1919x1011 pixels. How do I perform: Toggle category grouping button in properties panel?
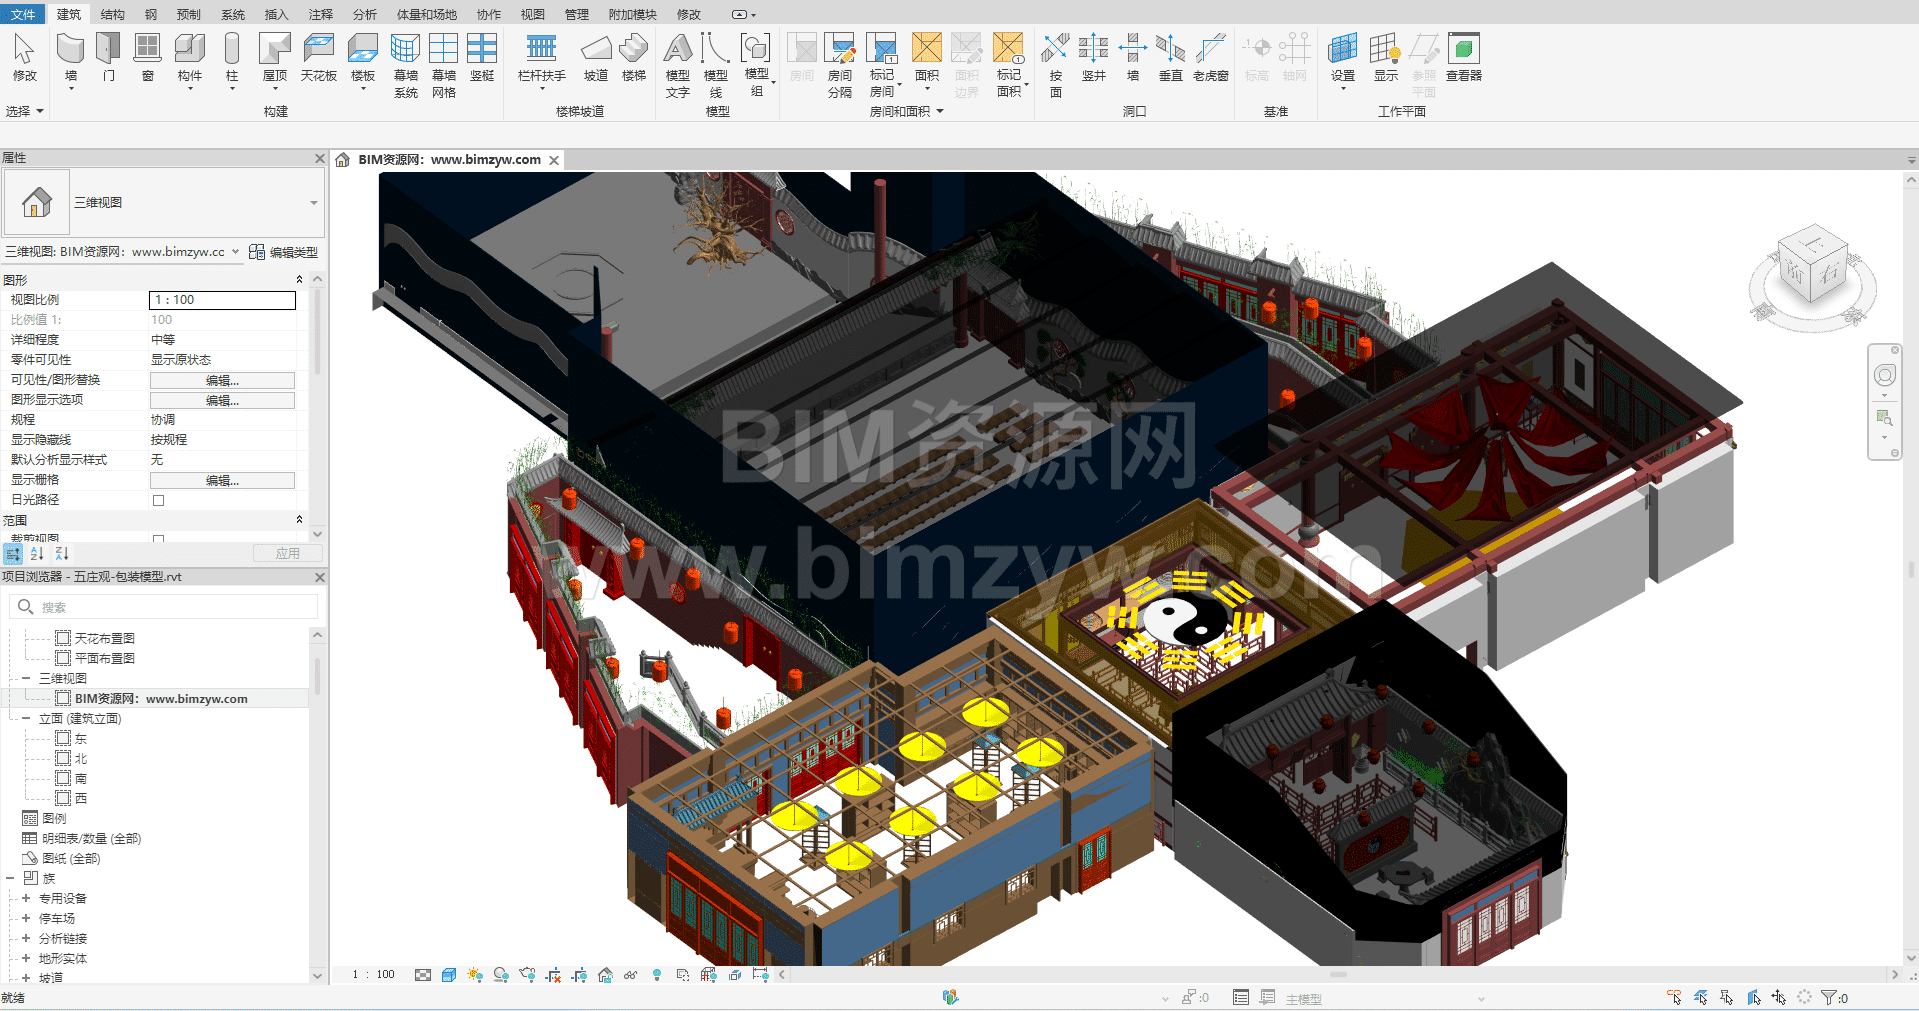tap(13, 553)
